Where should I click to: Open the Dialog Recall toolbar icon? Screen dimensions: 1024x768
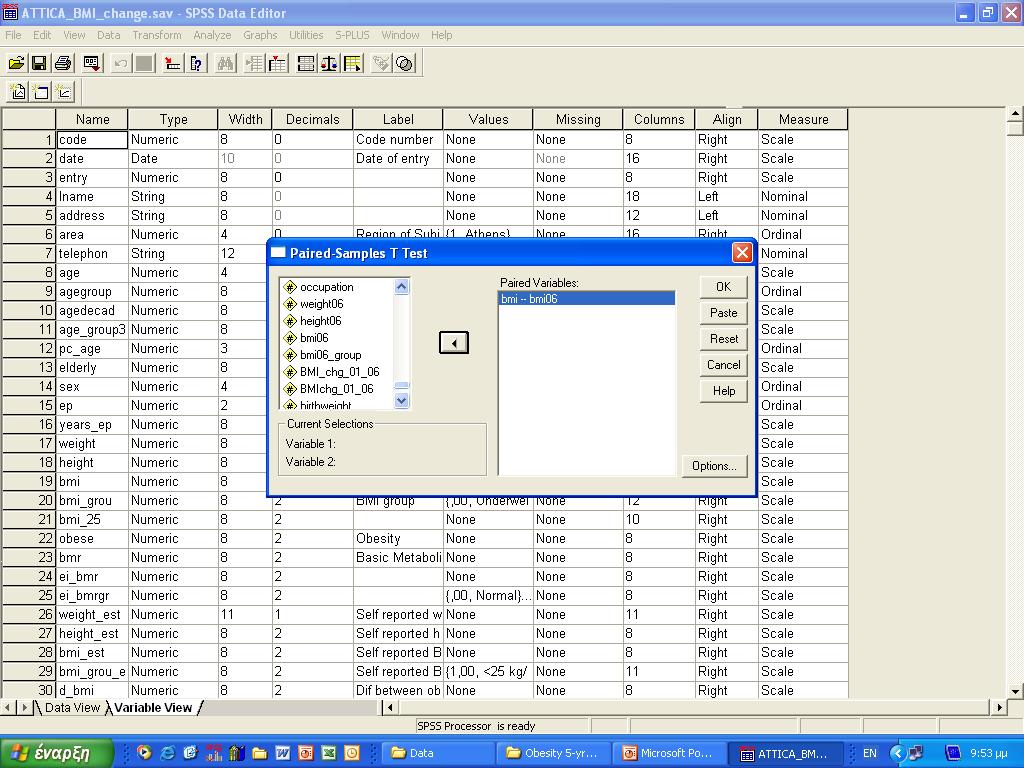[x=91, y=63]
